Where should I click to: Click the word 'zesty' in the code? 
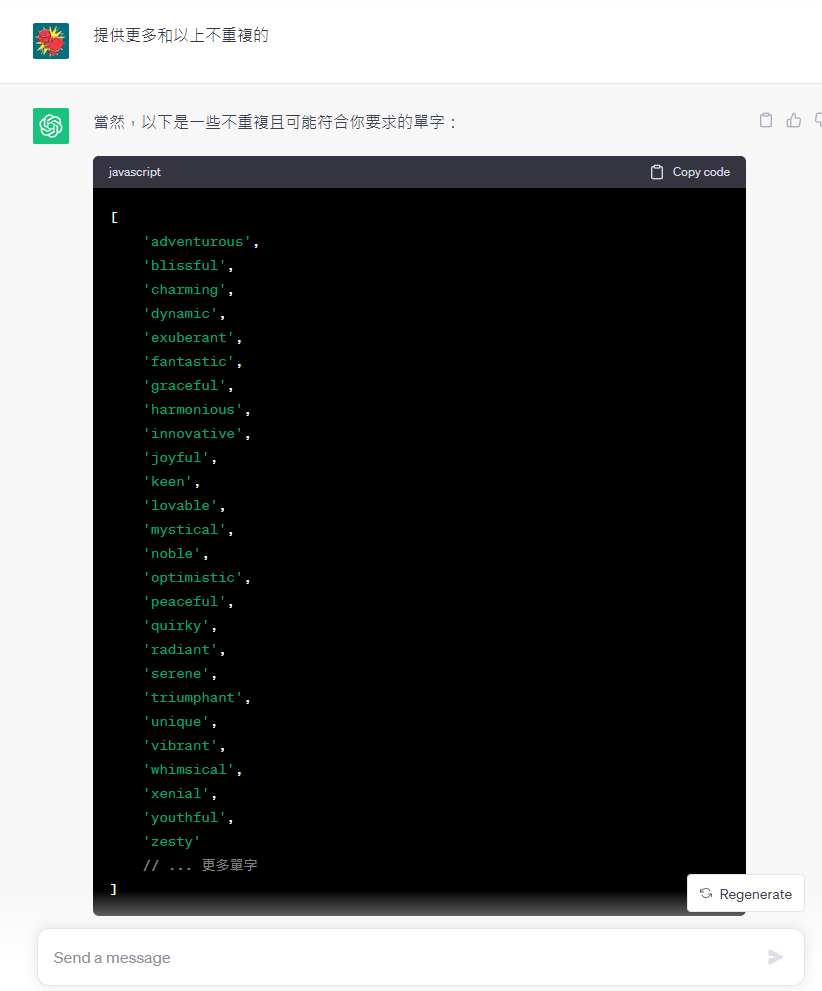tap(172, 842)
